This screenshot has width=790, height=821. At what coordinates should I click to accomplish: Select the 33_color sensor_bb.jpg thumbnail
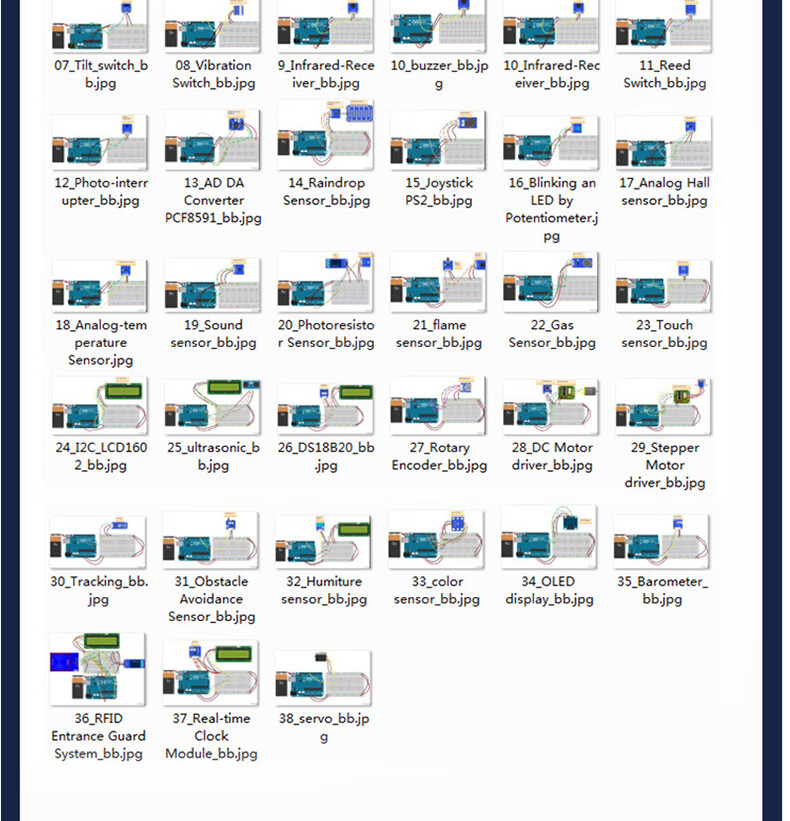pos(436,540)
